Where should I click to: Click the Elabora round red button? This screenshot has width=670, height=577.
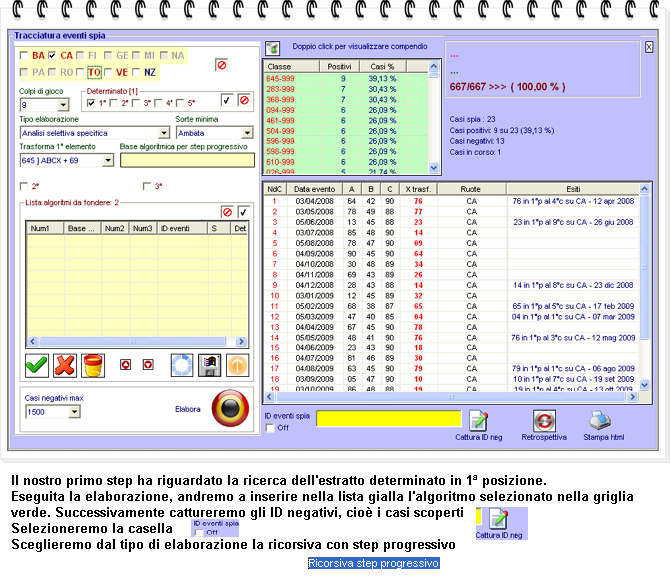[x=232, y=408]
